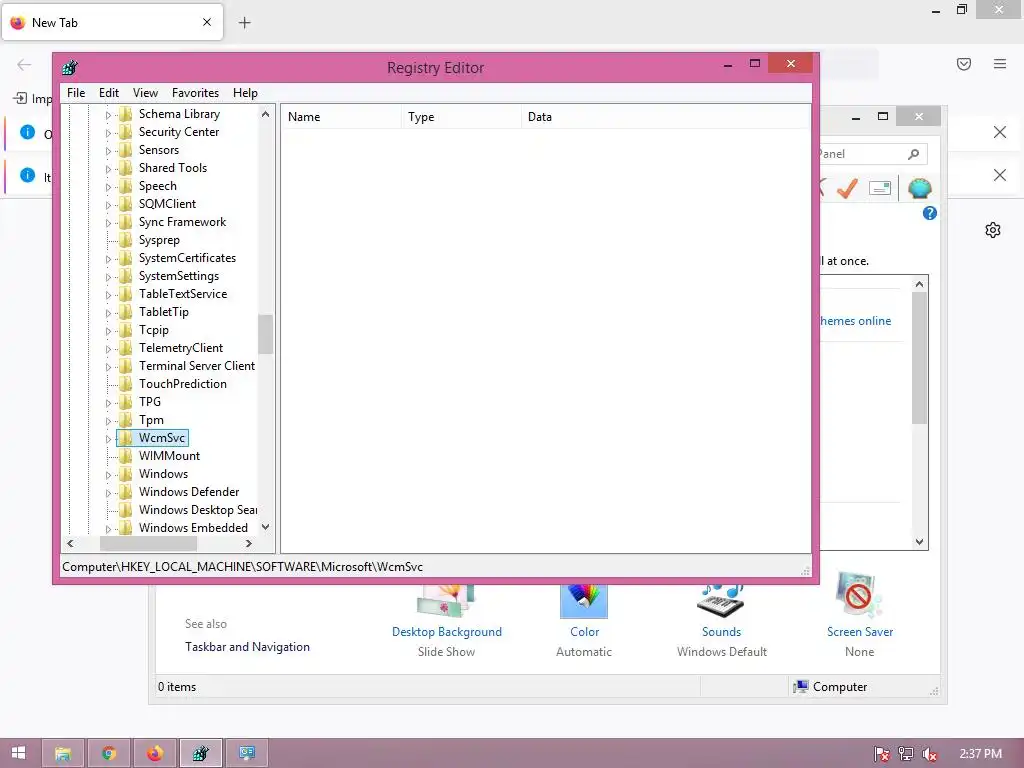The height and width of the screenshot is (768, 1024).
Task: Click the Desktop Background link
Action: (447, 632)
